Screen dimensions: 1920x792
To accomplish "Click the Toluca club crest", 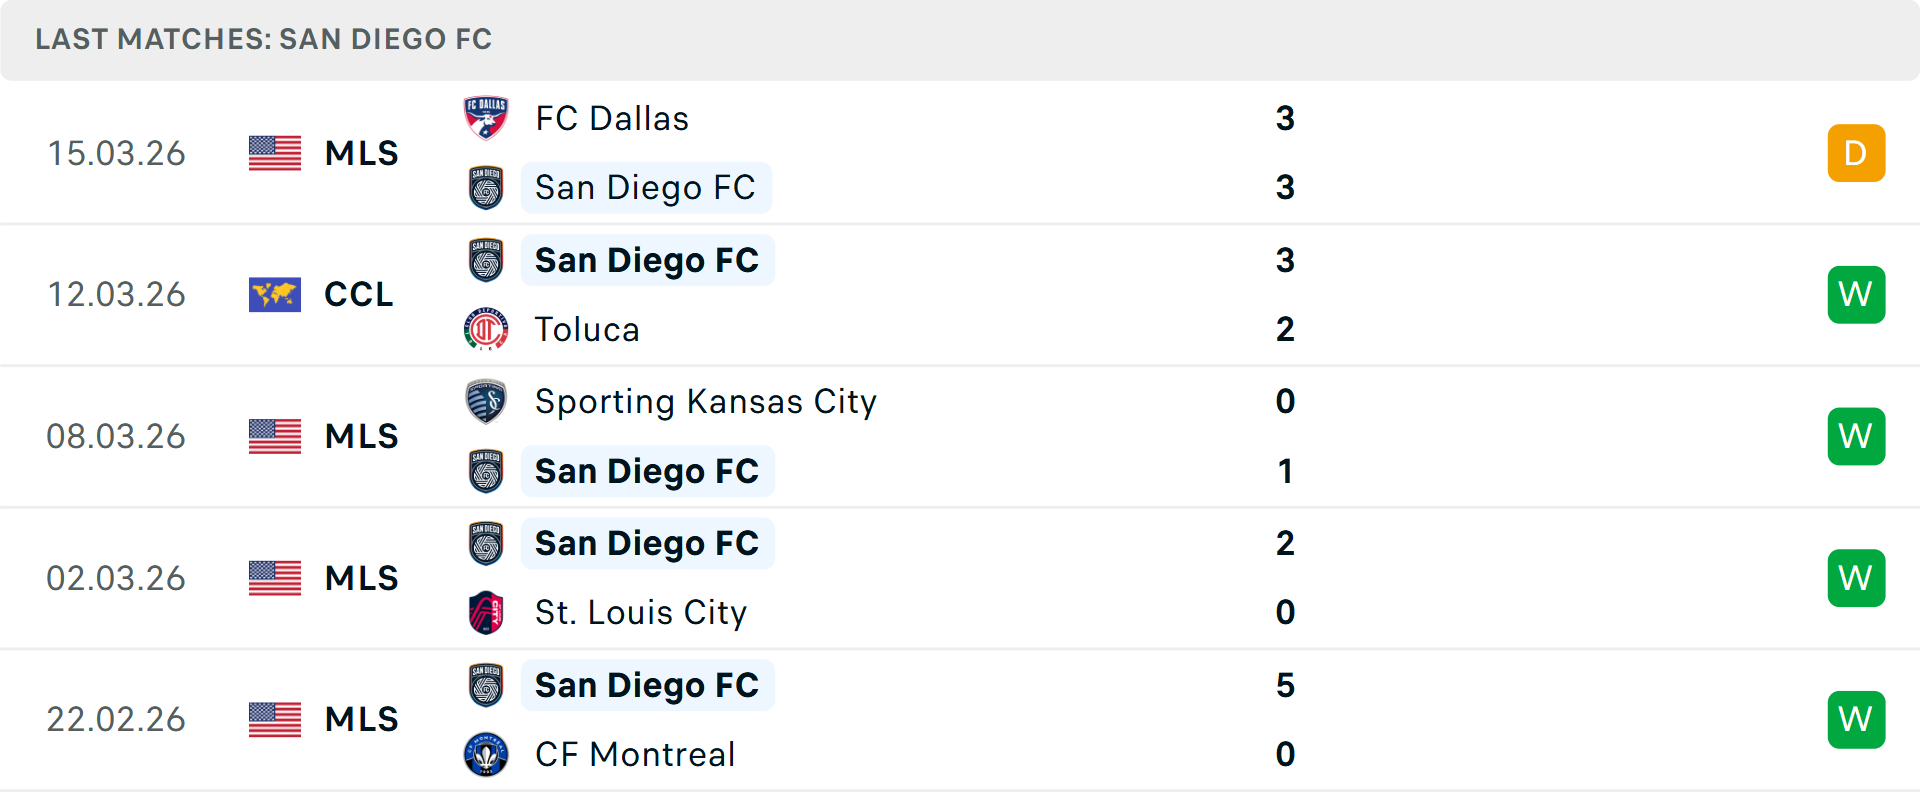I will (486, 329).
